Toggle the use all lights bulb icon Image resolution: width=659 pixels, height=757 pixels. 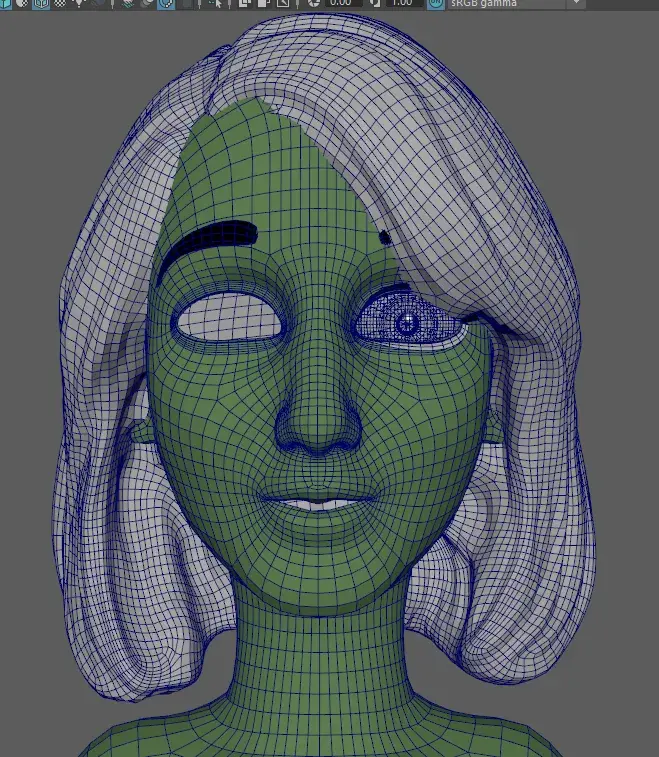(79, 3)
